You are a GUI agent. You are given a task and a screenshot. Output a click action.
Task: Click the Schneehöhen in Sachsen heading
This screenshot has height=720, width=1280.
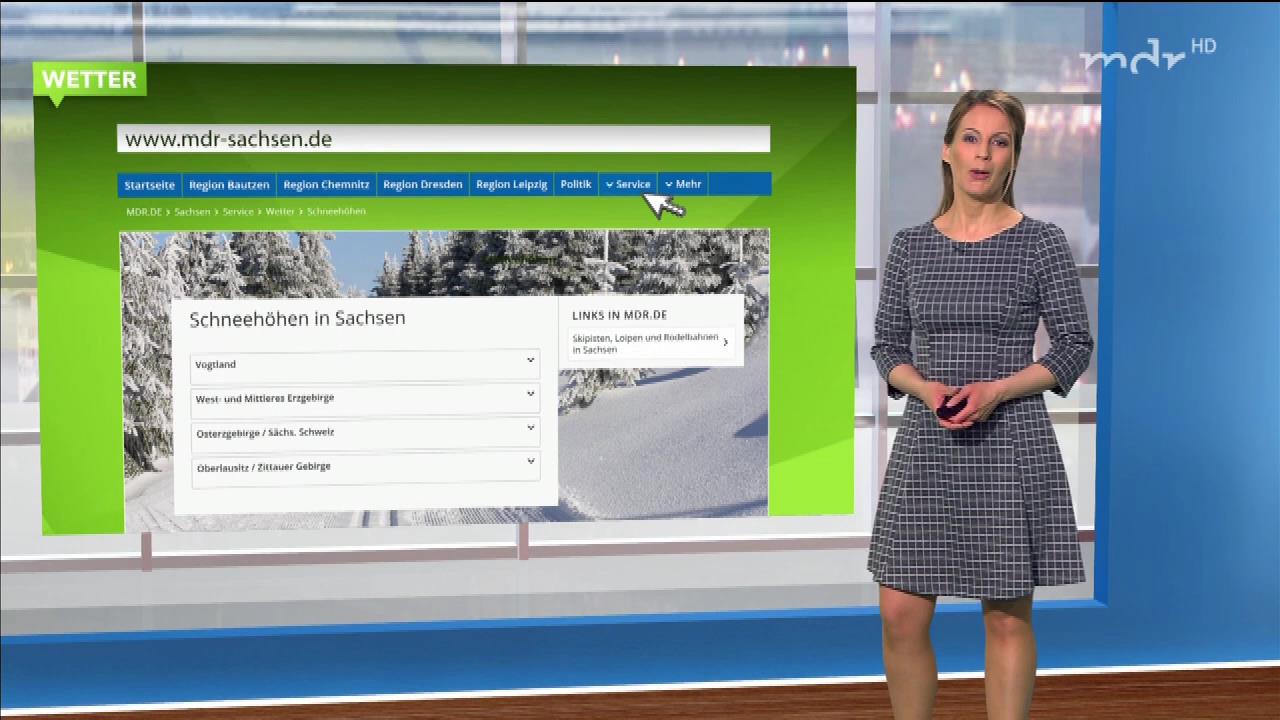(x=297, y=318)
